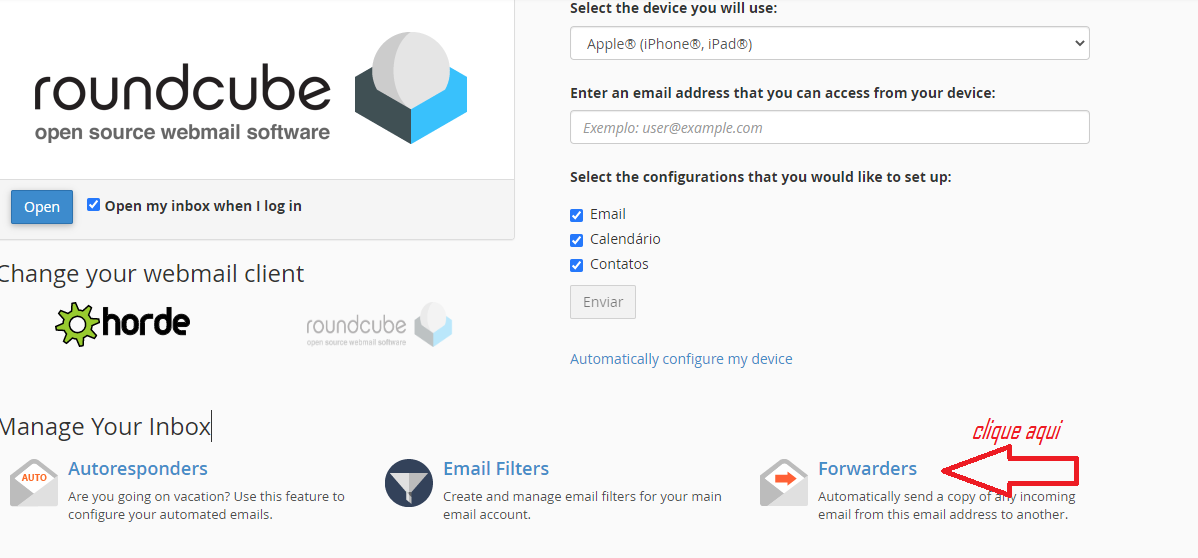Click the email address input field
This screenshot has height=558, width=1198.
point(830,127)
